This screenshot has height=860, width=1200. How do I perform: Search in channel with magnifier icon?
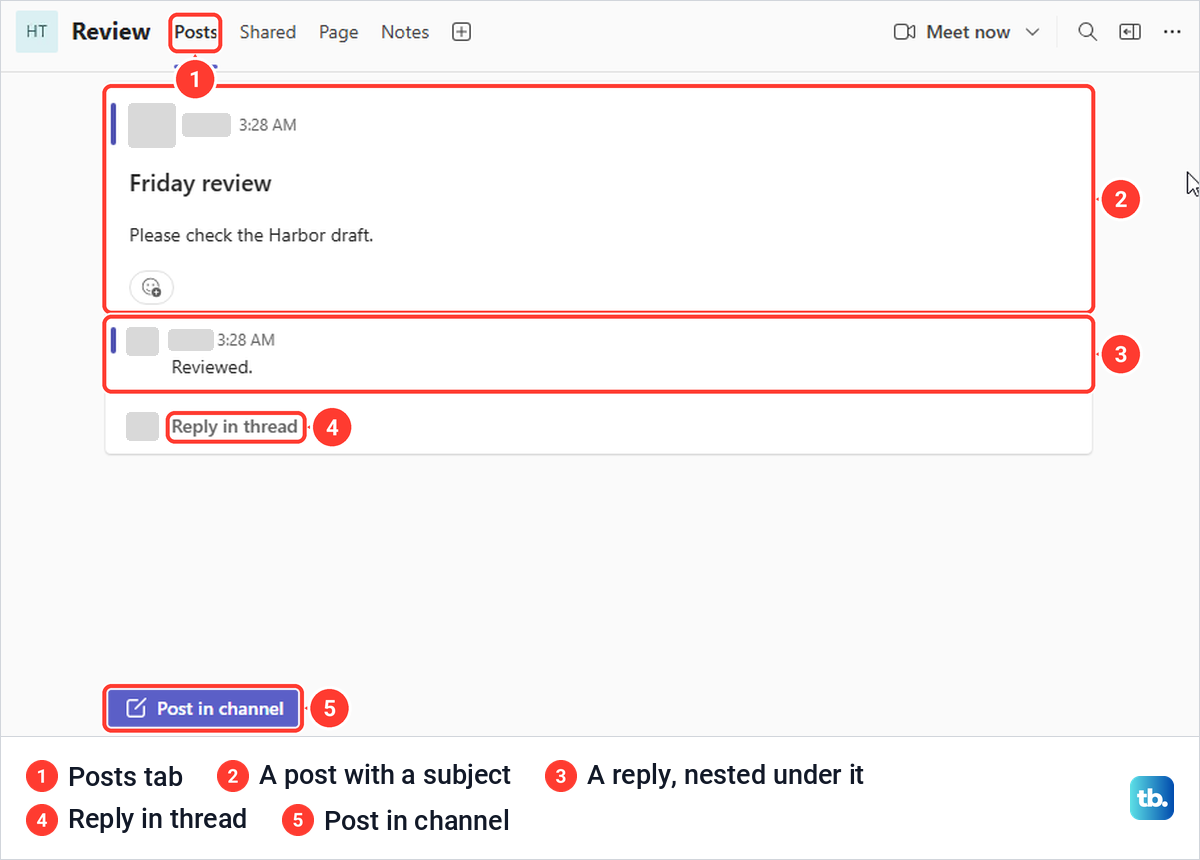(1087, 32)
